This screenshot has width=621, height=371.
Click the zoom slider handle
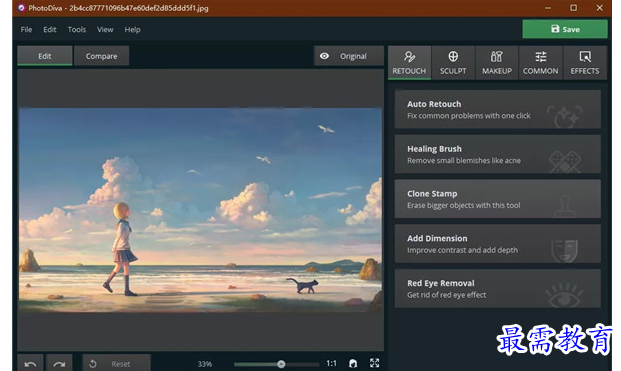281,364
